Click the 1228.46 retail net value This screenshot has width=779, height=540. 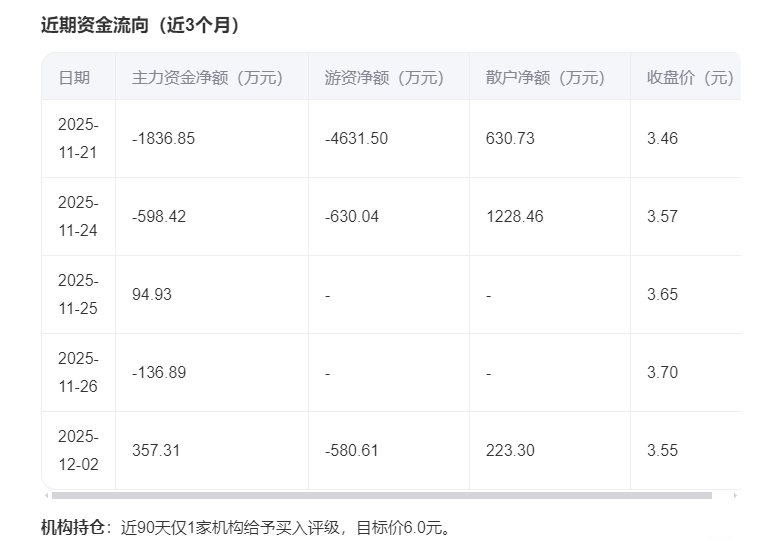[x=514, y=216]
